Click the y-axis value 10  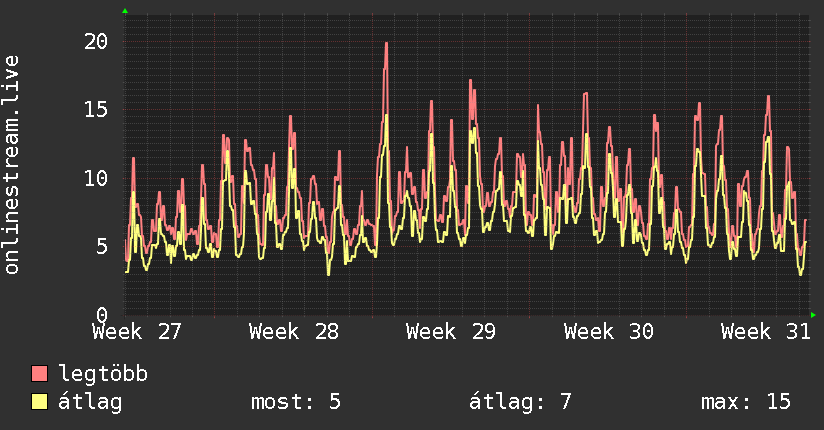point(96,178)
